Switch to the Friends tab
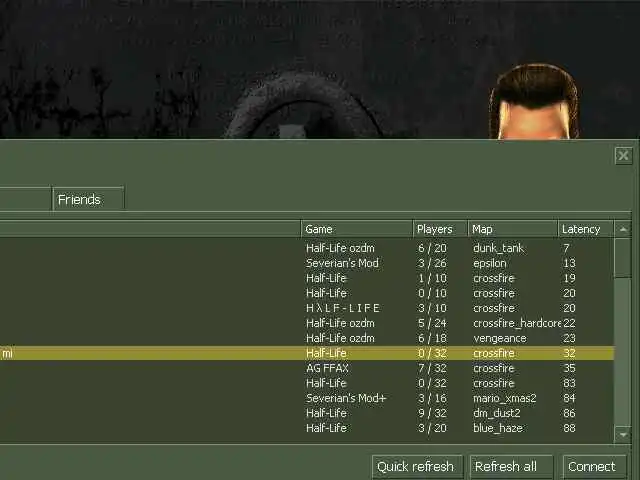This screenshot has height=480, width=640. [88, 199]
